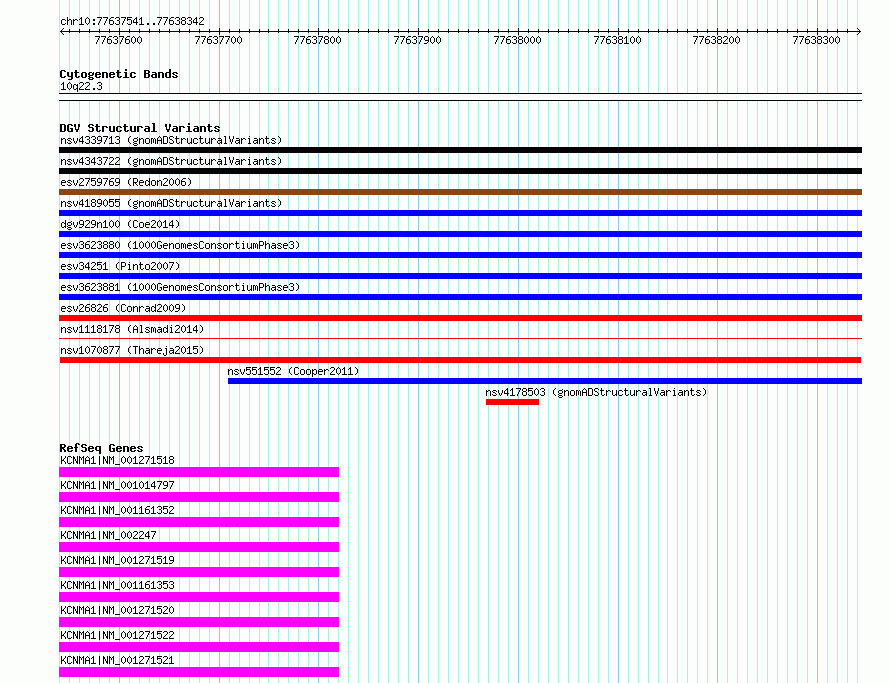Open esv3623880 1000Genomes variant label

point(180,245)
